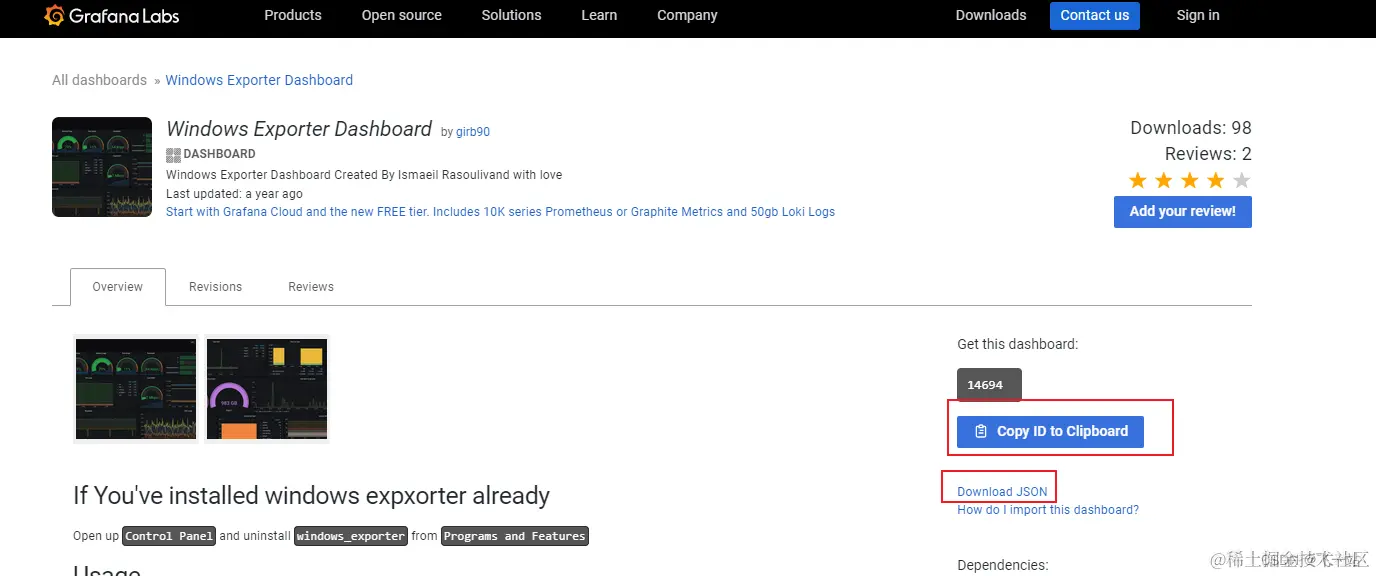Click the If You've installed windows expxorter heading
Image resolution: width=1376 pixels, height=576 pixels.
(x=312, y=496)
